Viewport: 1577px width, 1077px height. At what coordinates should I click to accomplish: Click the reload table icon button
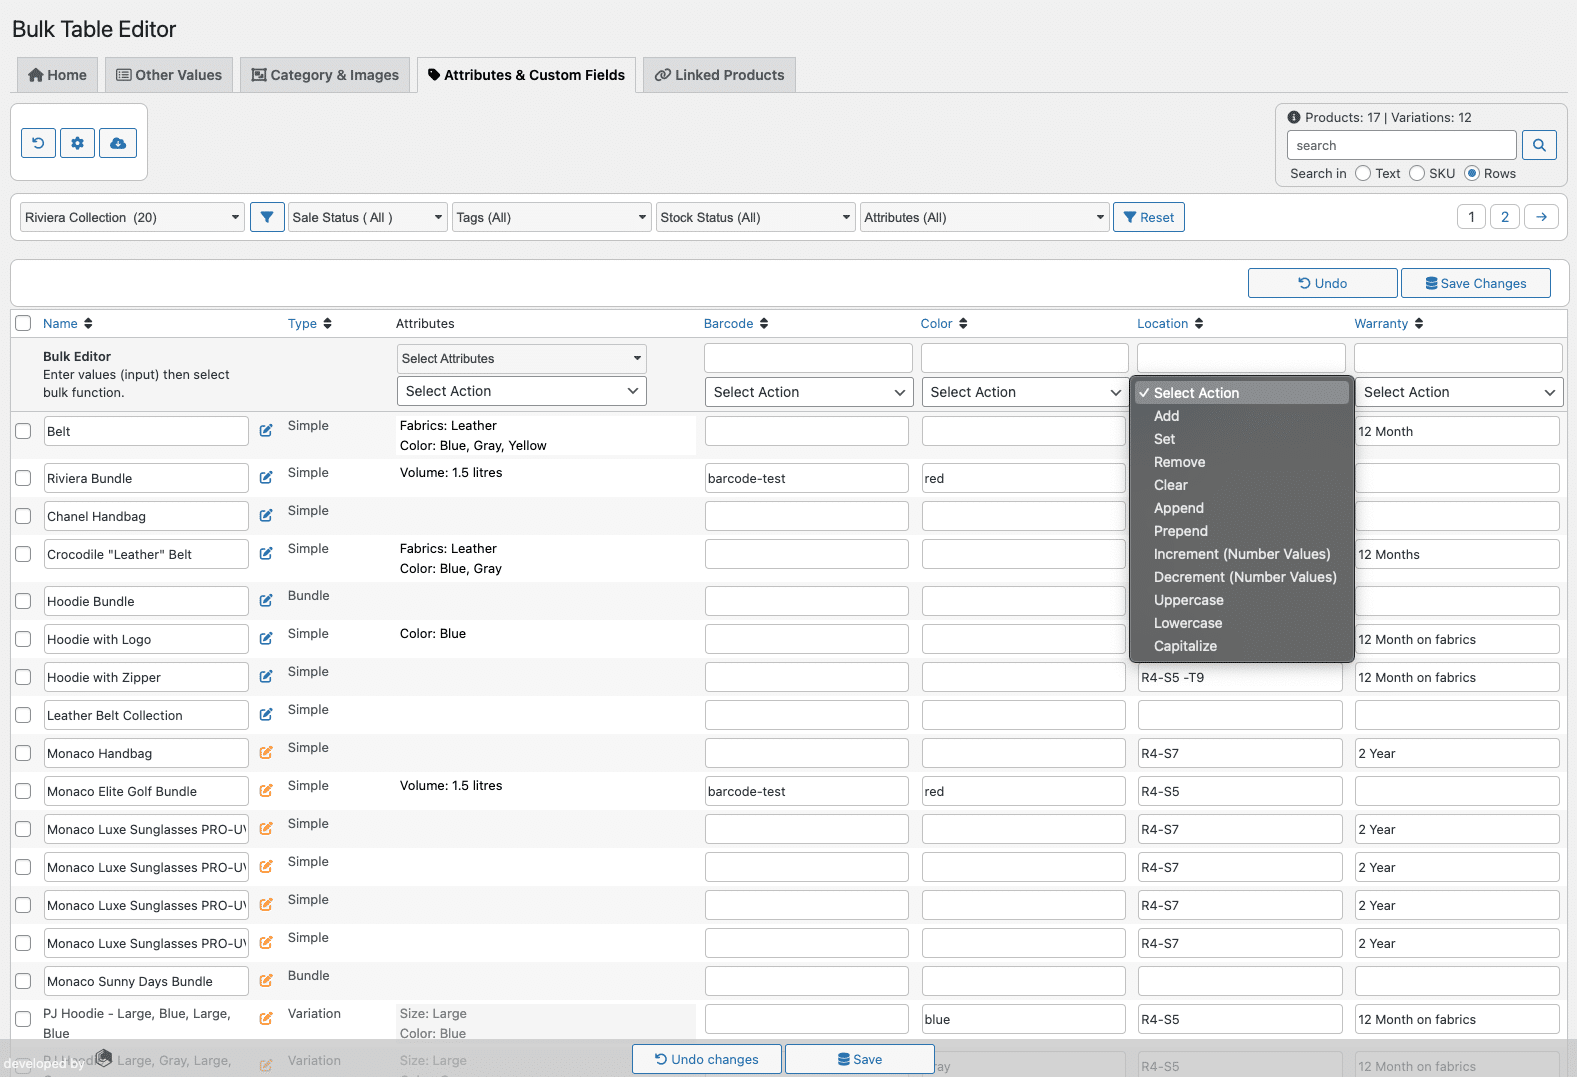click(38, 143)
